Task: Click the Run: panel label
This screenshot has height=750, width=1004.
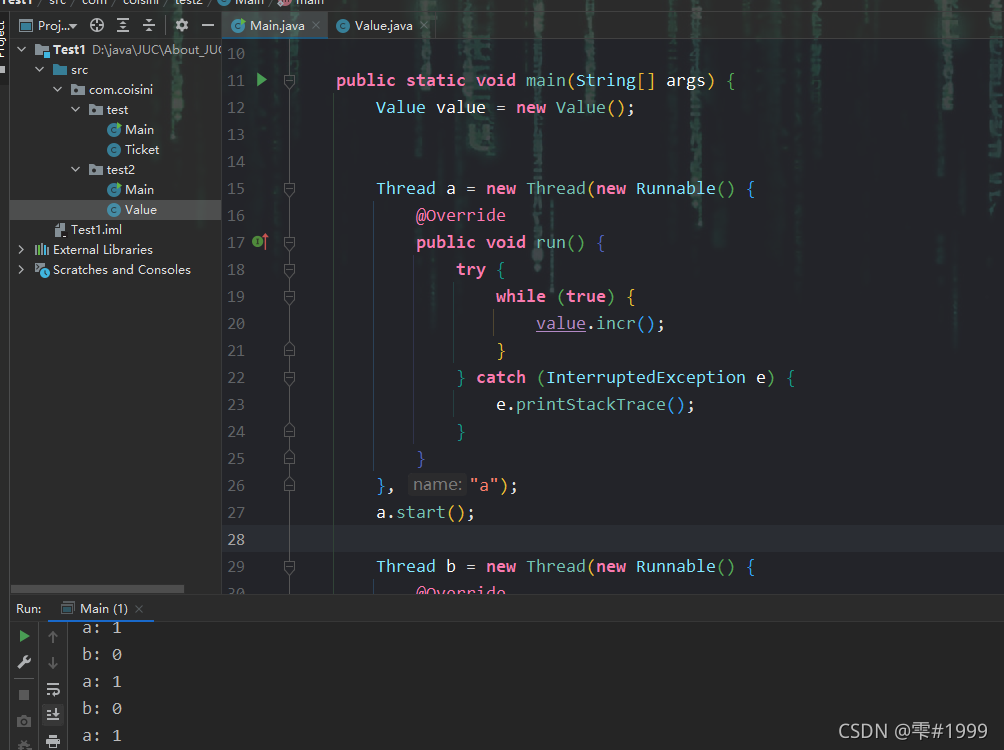Action: (29, 608)
